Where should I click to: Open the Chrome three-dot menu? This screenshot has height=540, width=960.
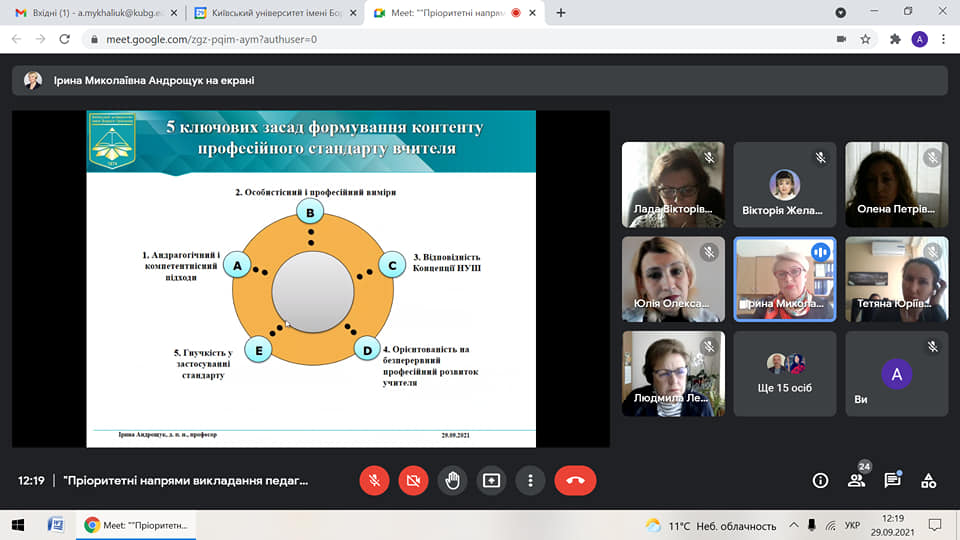[x=944, y=39]
